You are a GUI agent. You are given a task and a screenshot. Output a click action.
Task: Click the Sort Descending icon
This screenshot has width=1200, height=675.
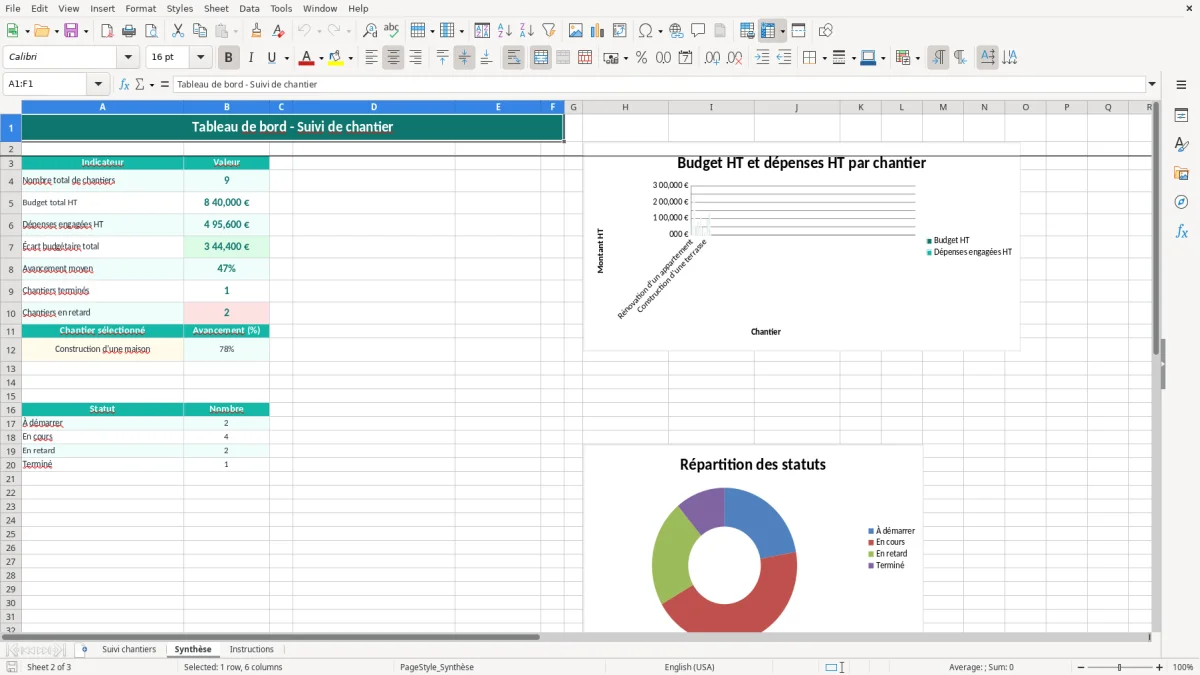[527, 31]
